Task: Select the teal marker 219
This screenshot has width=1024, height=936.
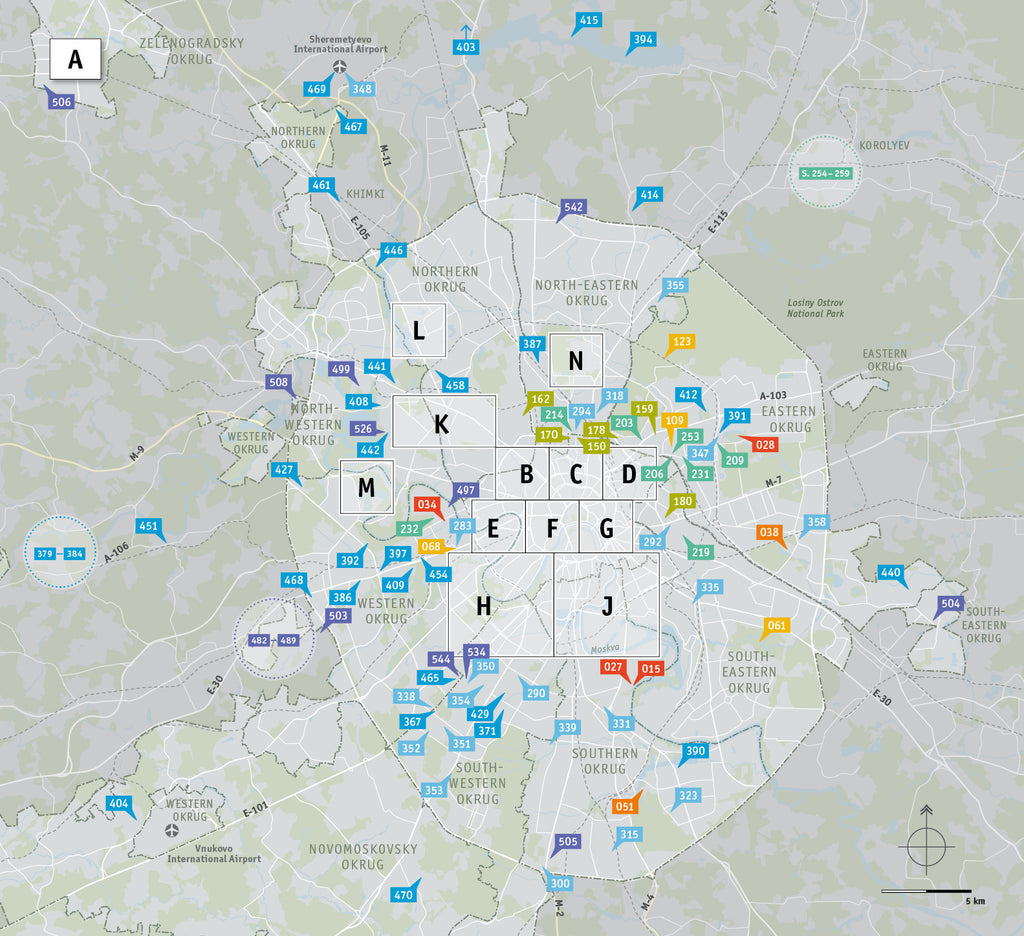Action: pyautogui.click(x=700, y=552)
